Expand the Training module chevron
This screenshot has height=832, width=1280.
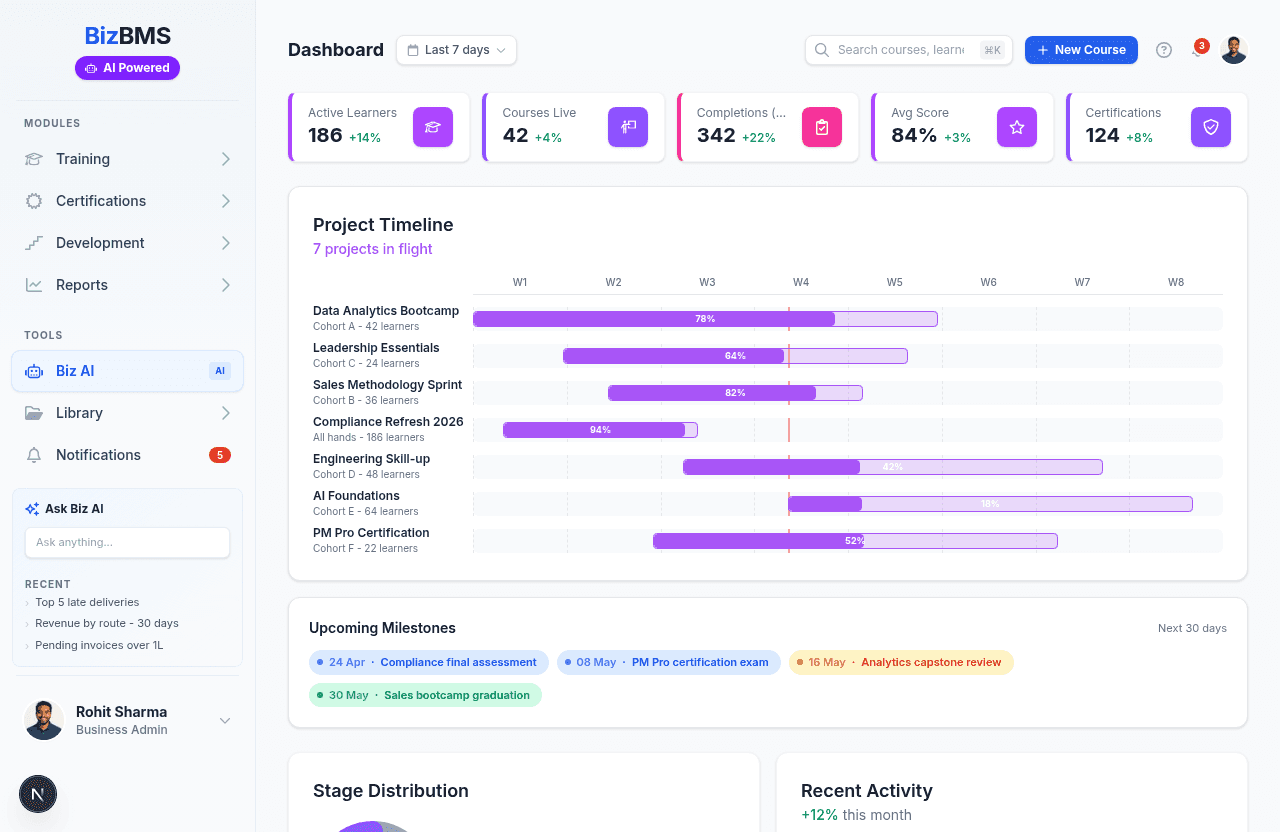coord(226,159)
